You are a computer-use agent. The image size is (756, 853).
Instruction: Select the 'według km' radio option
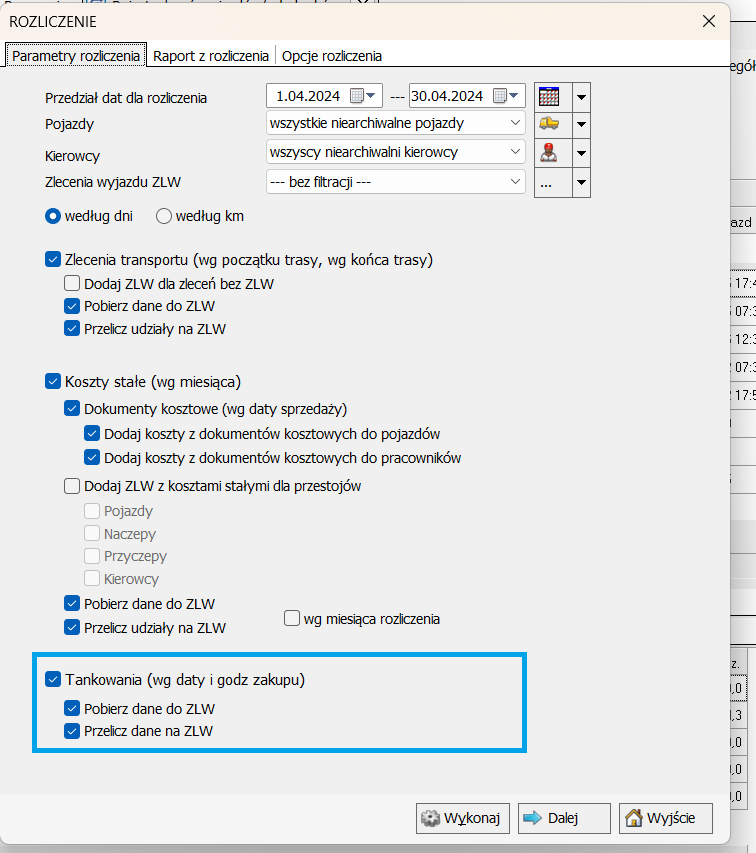point(164,216)
